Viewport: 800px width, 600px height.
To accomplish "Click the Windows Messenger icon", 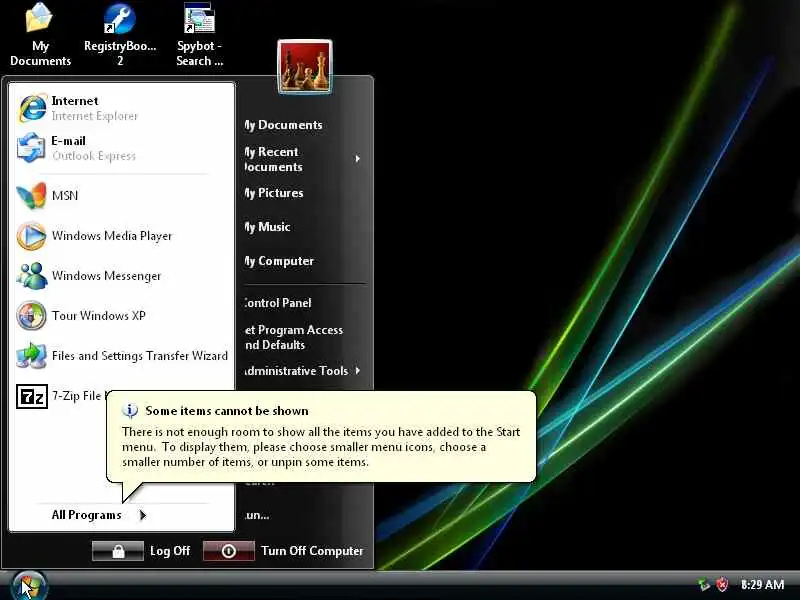I will [32, 276].
